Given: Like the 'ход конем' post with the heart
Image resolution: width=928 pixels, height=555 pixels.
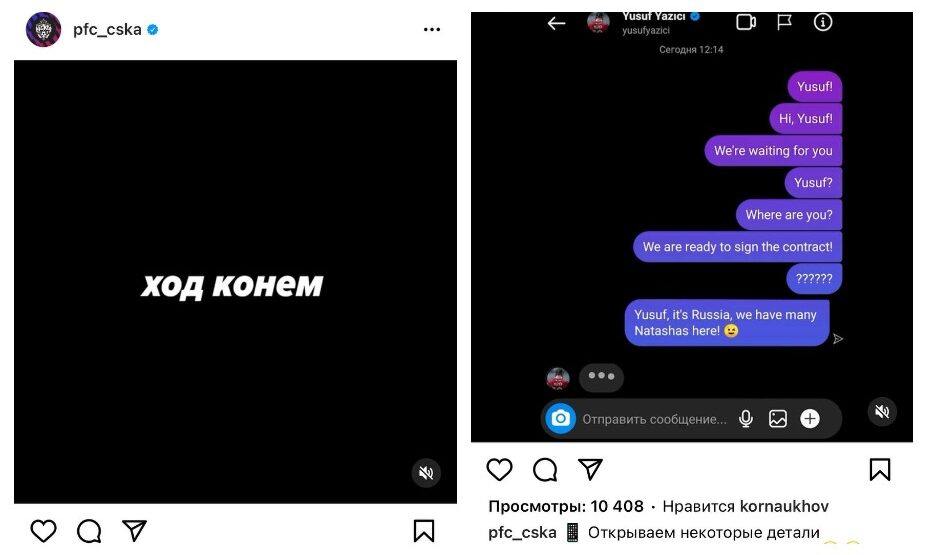Looking at the screenshot, I should coord(43,531).
